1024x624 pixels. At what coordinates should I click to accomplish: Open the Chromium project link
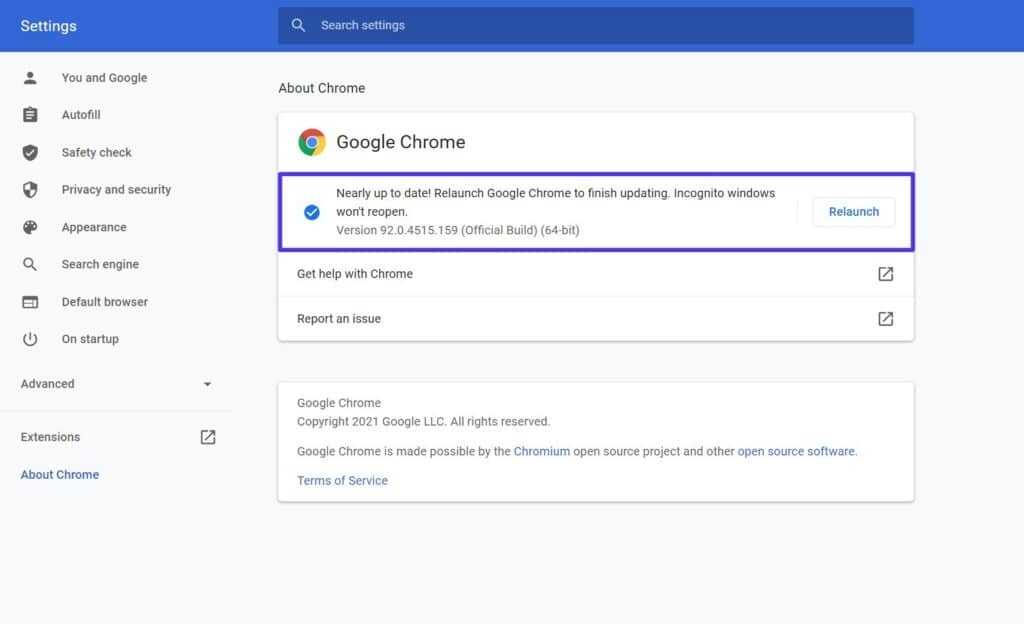(542, 451)
